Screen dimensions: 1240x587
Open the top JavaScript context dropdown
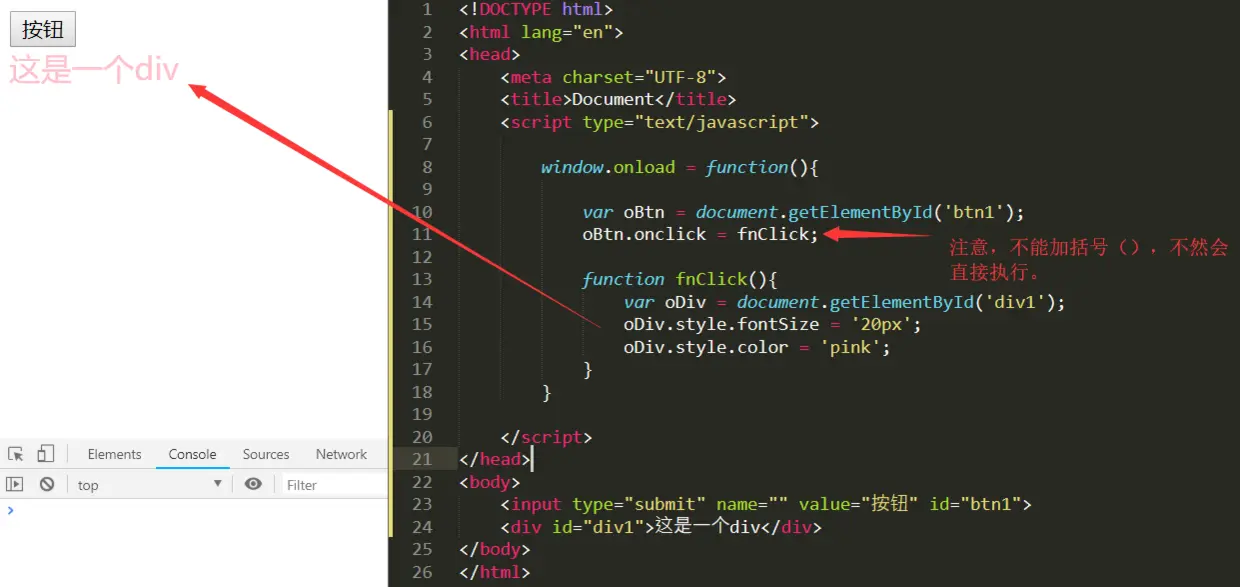click(x=150, y=484)
